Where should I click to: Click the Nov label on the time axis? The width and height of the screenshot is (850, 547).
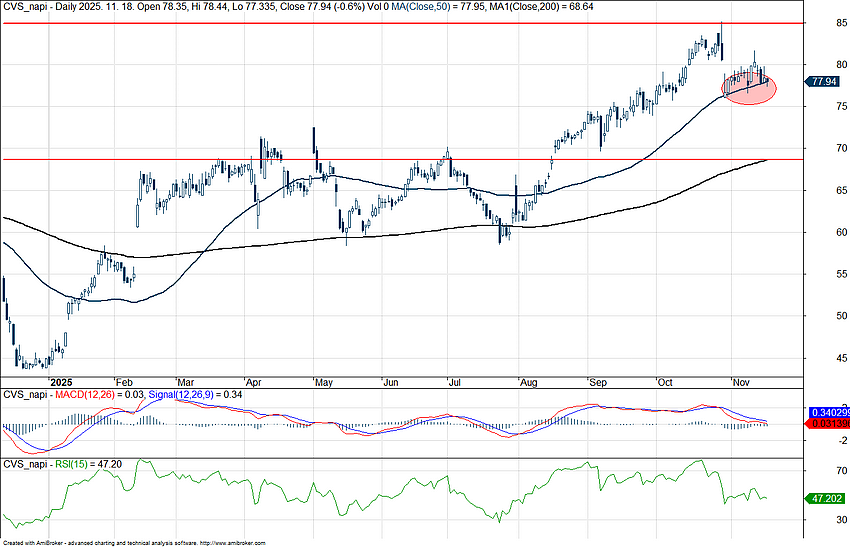coord(741,382)
